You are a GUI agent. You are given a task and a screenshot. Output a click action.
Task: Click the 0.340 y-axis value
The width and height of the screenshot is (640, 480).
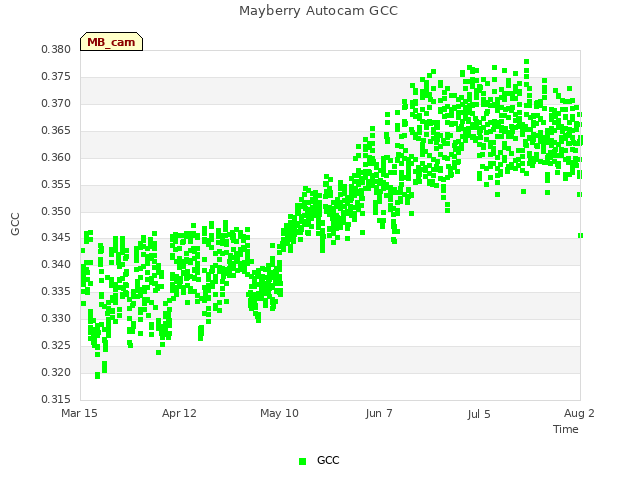tap(56, 264)
